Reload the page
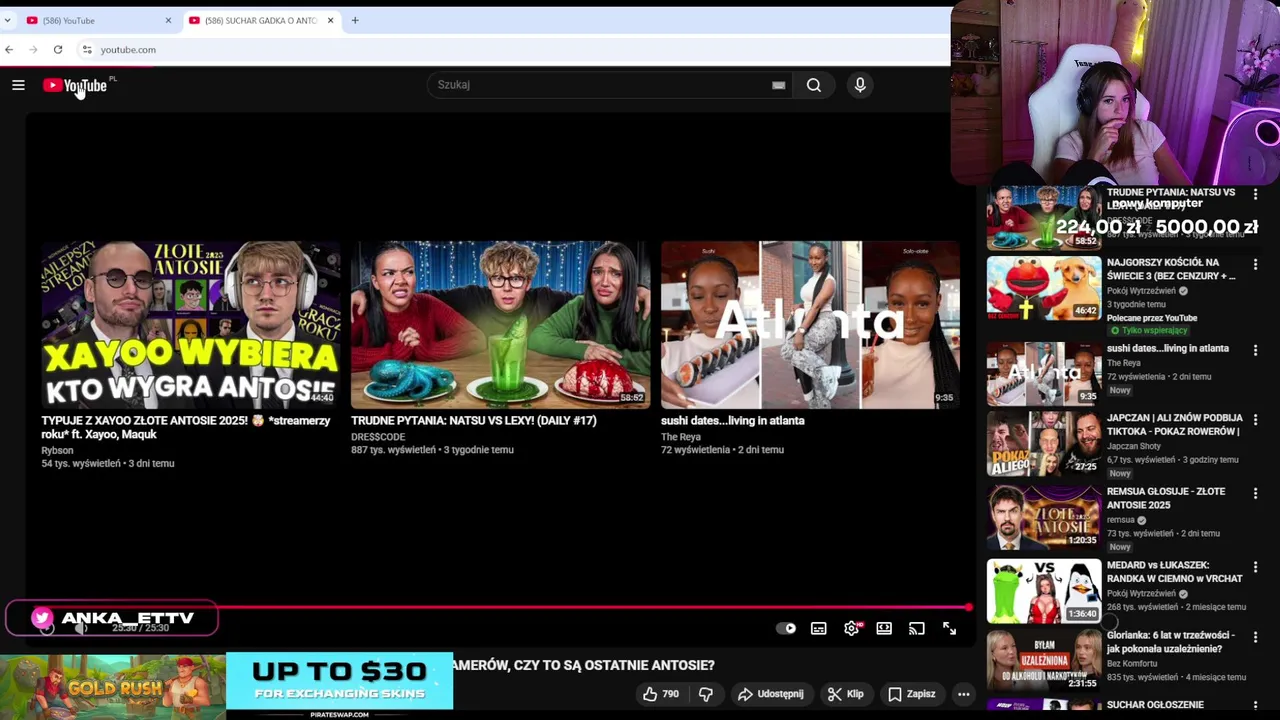 pyautogui.click(x=58, y=49)
